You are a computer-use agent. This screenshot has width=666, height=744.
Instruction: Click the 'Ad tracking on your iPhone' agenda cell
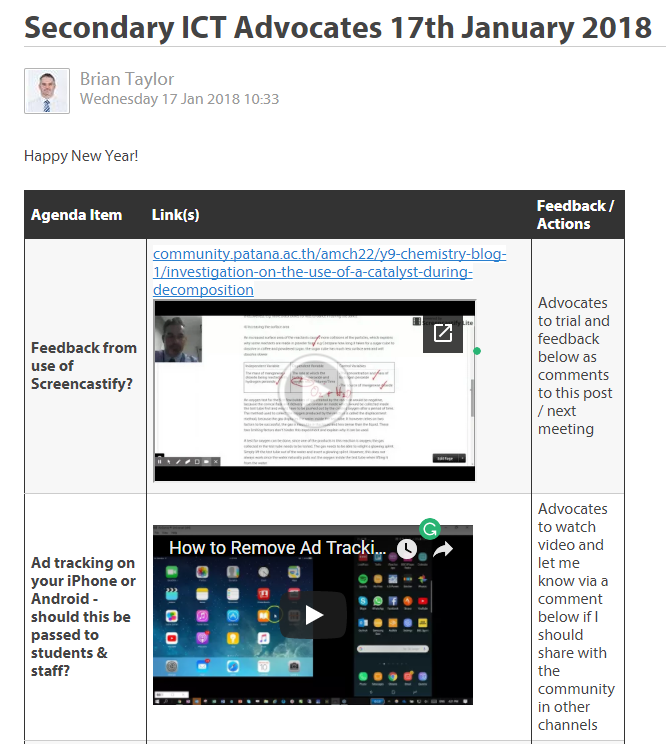tap(84, 616)
